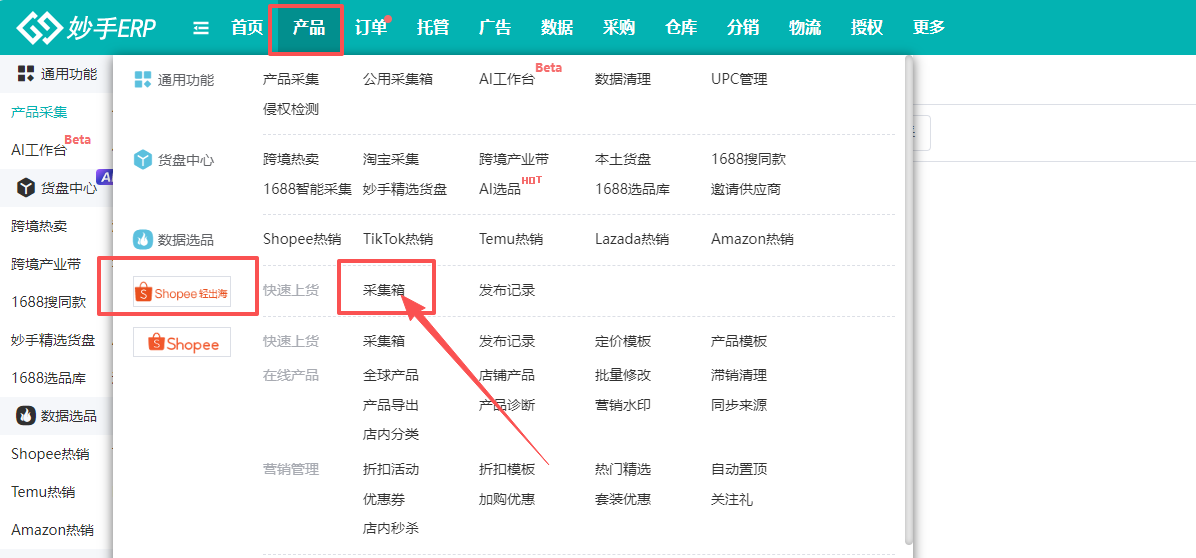1196x558 pixels.
Task: Open Lazada热销 link
Action: pos(632,239)
